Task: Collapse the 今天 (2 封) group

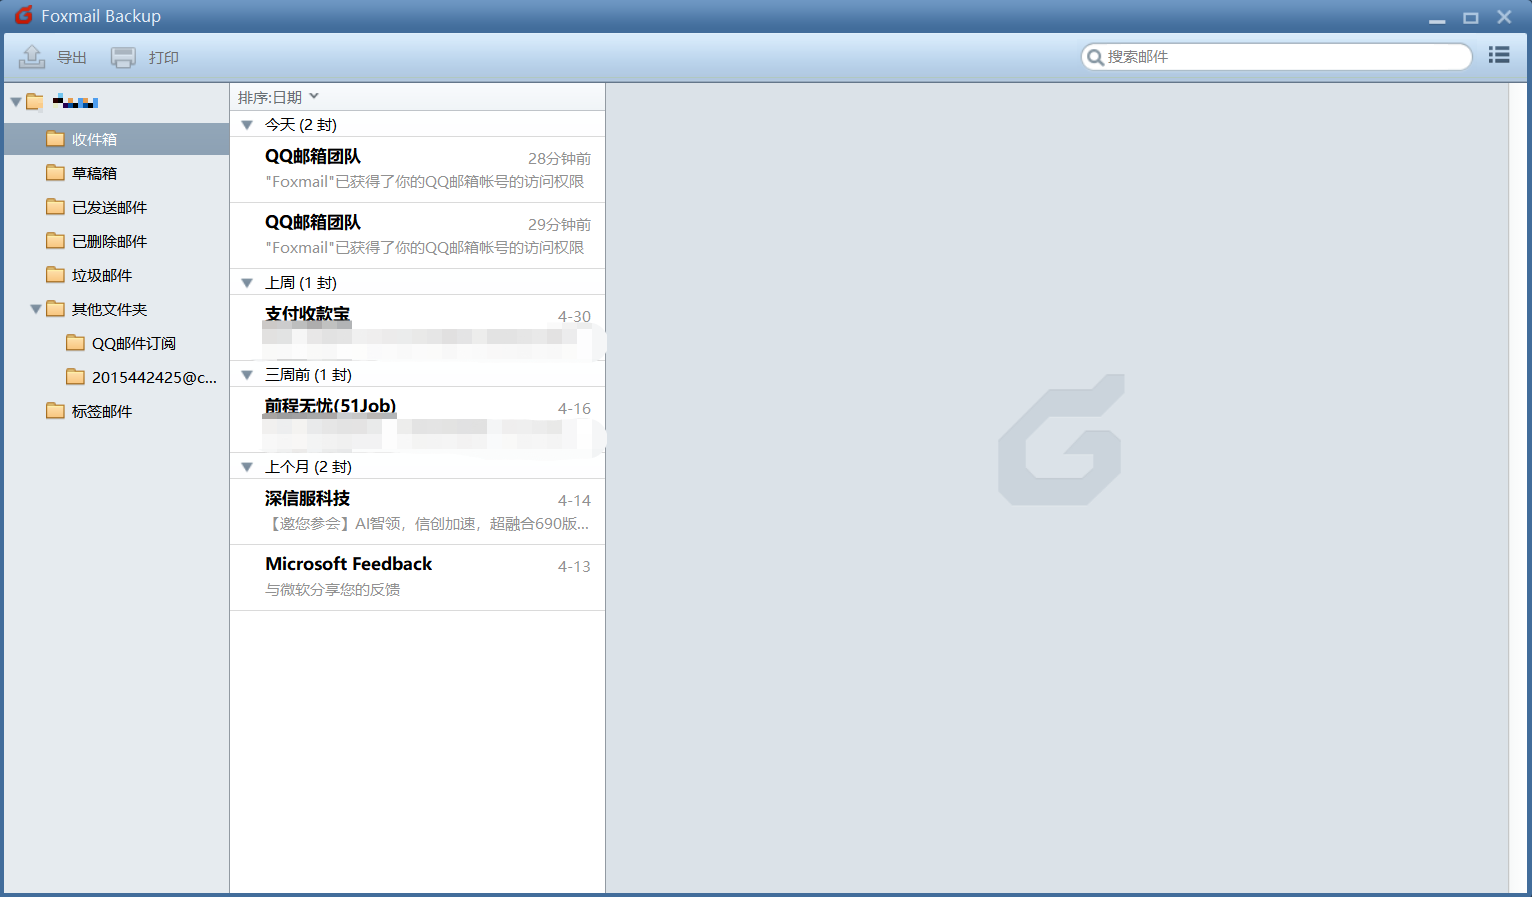Action: point(247,125)
